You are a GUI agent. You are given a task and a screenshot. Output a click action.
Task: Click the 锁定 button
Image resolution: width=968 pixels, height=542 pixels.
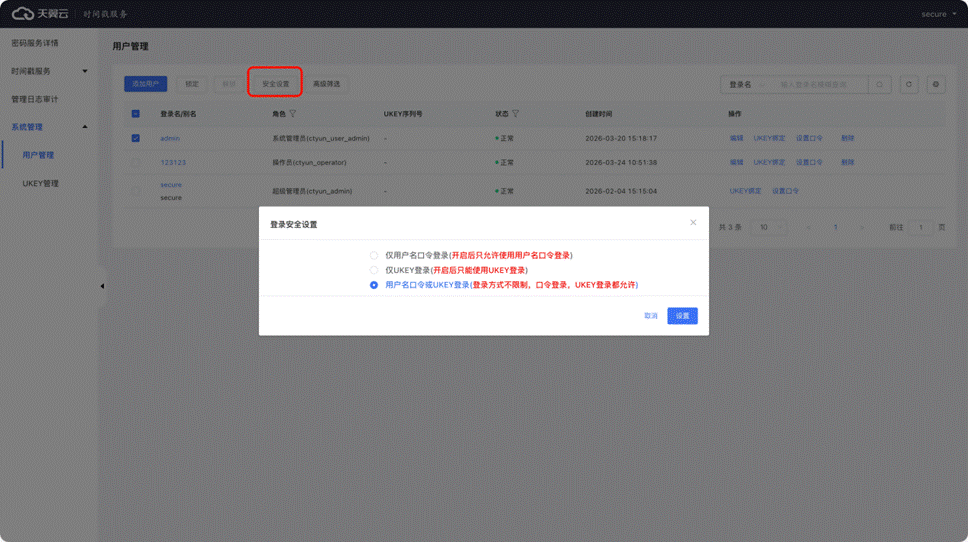(192, 84)
